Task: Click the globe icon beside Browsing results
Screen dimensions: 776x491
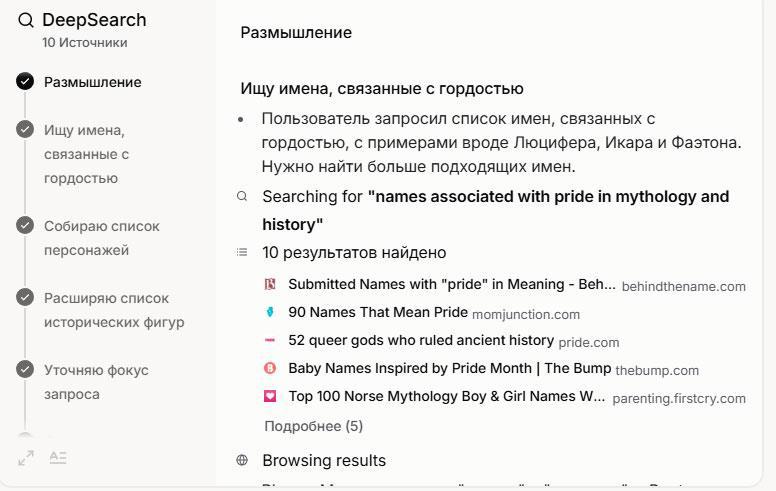Action: pyautogui.click(x=242, y=461)
